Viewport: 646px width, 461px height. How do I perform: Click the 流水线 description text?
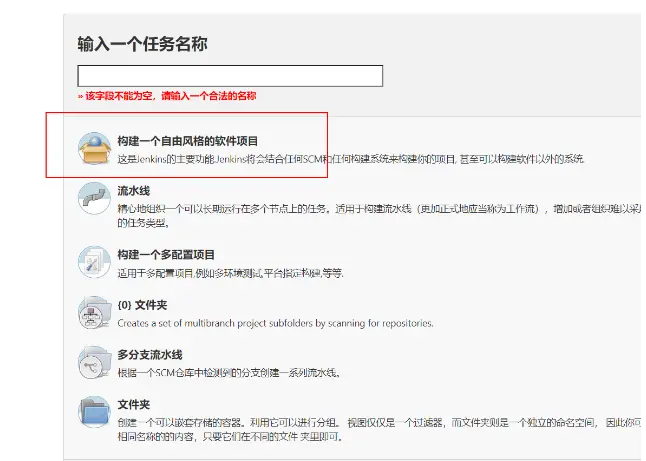379,216
